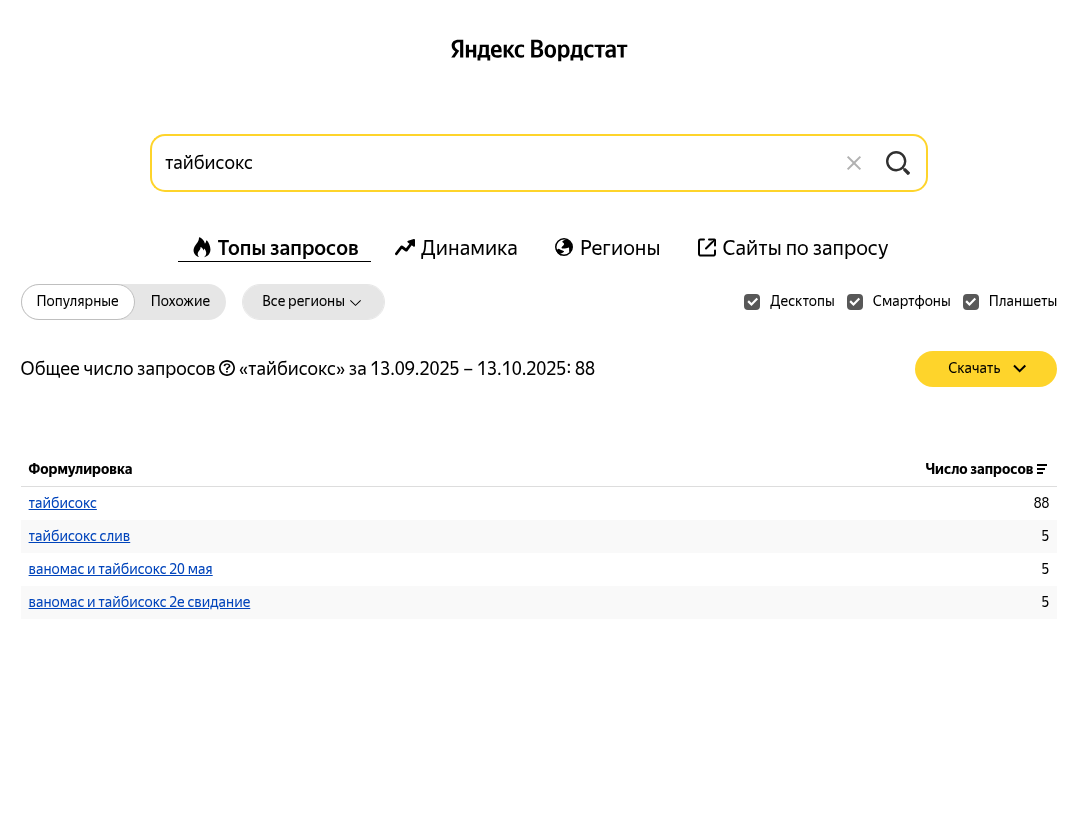Screen dimensions: 1080x840
Task: Click the Число запросов column header
Action: click(986, 469)
